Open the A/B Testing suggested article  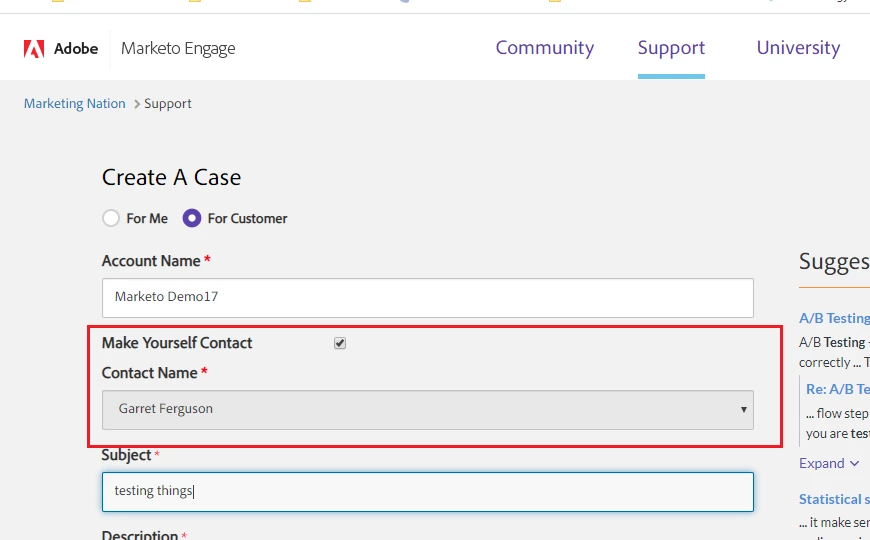(x=834, y=318)
